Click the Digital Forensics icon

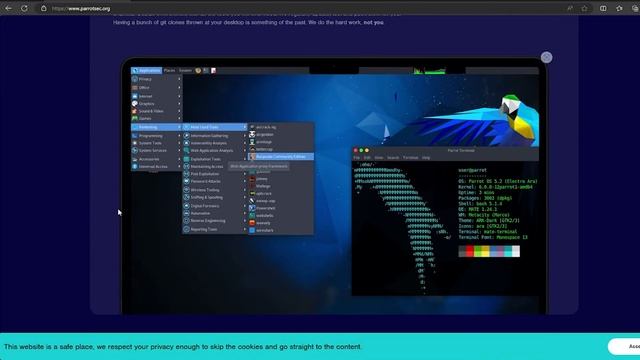pyautogui.click(x=187, y=206)
